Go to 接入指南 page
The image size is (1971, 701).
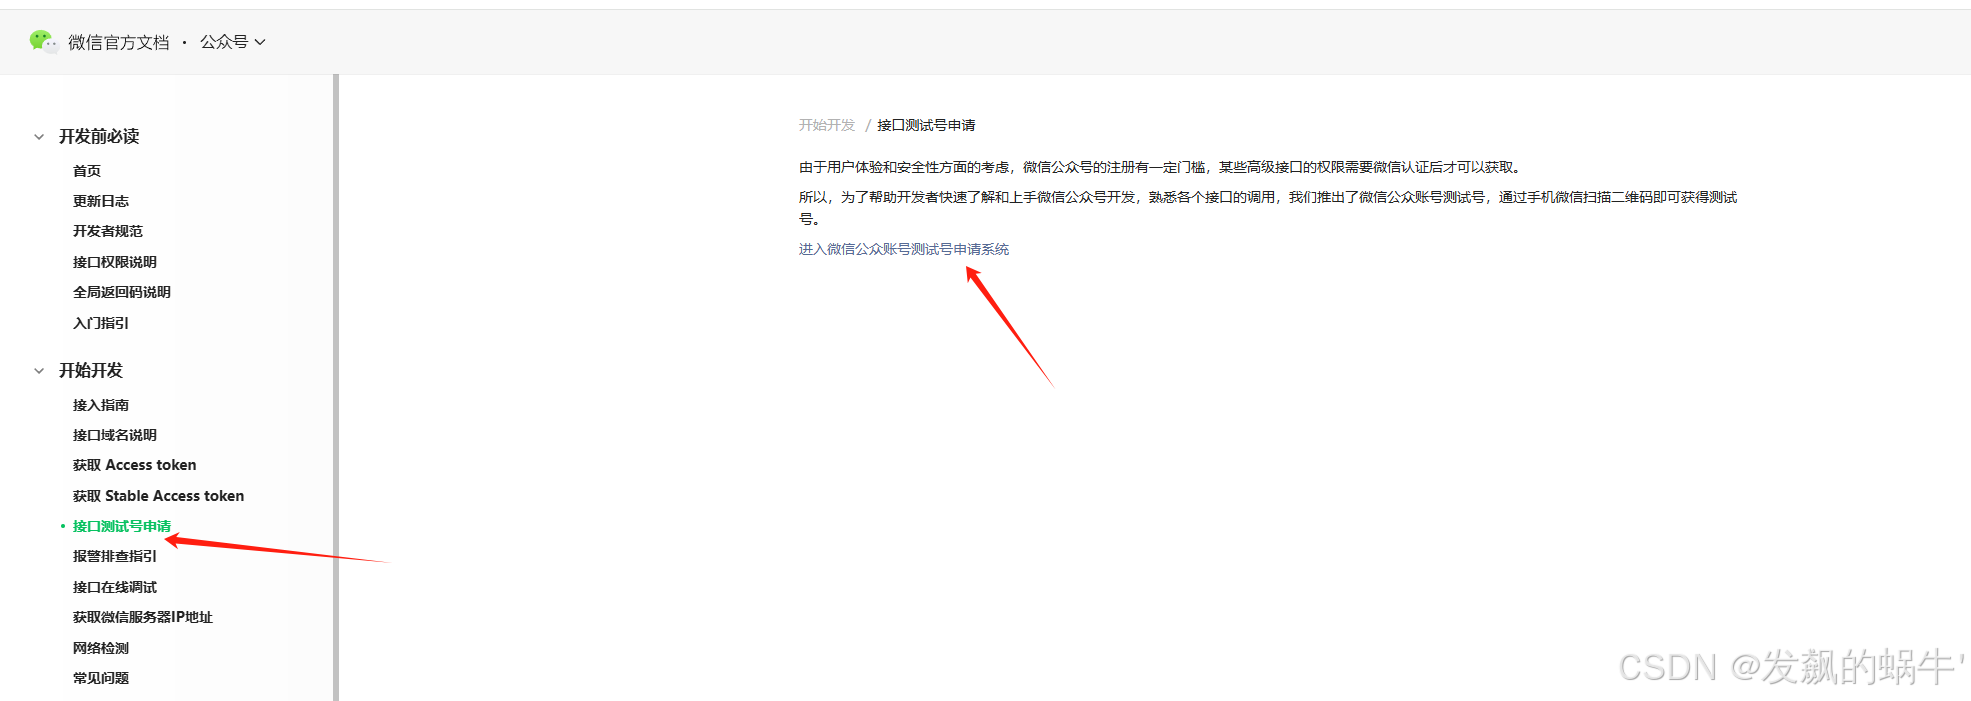[101, 405]
